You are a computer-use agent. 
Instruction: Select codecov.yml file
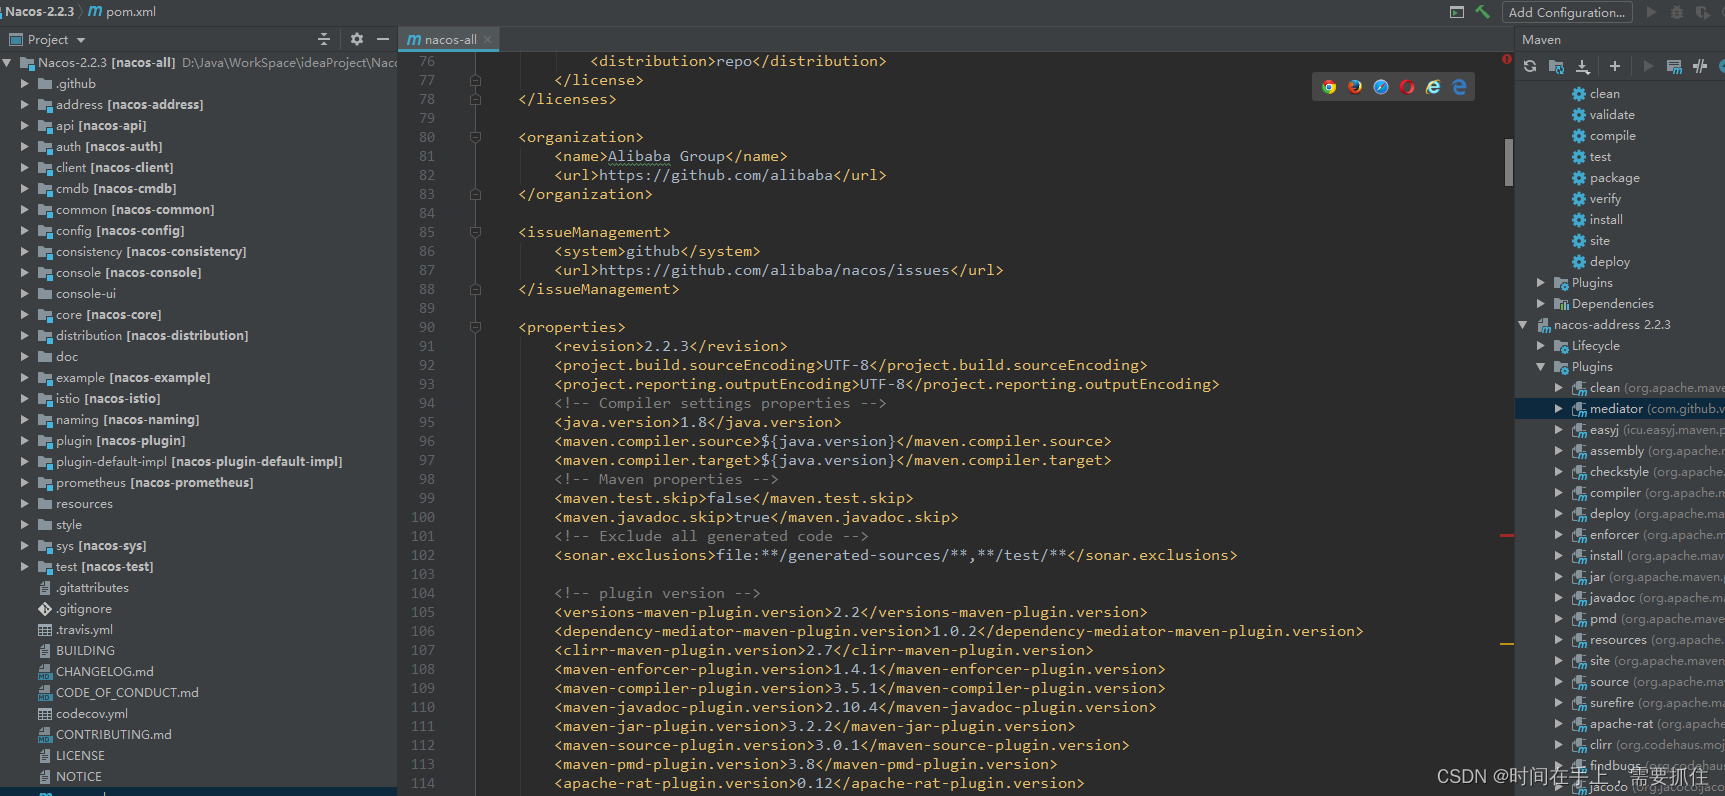click(x=92, y=713)
